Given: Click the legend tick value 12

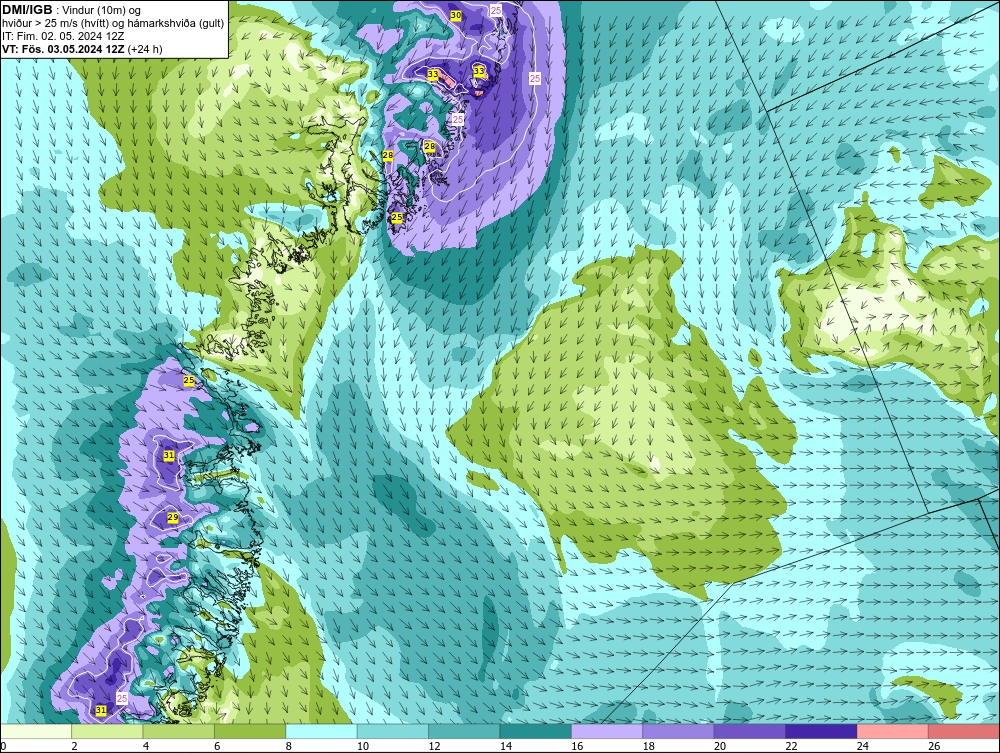Looking at the screenshot, I should point(434,746).
